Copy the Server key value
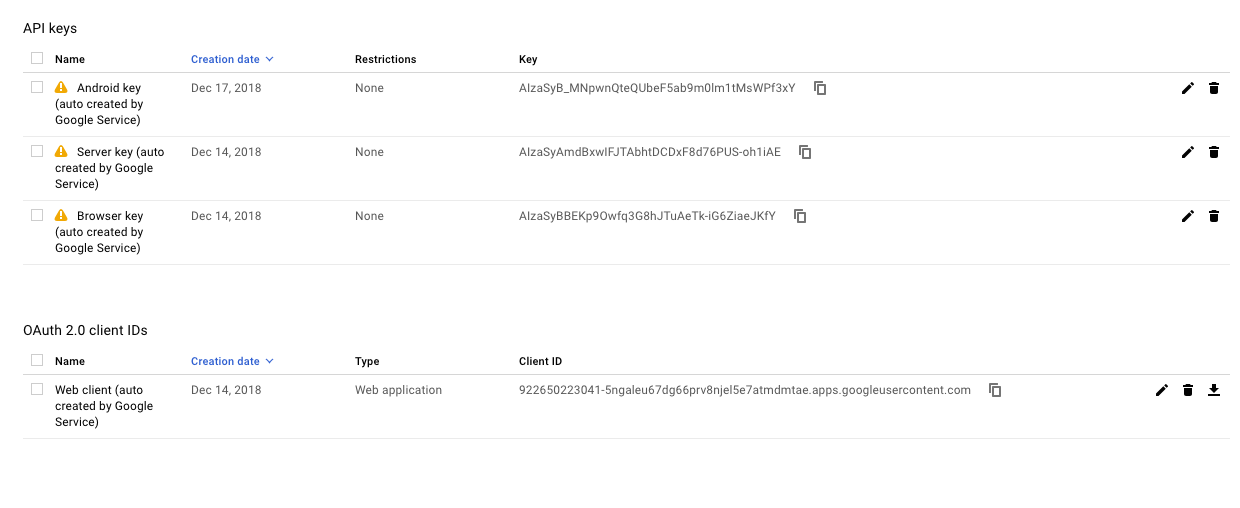Screen dimensions: 1240x508 point(805,152)
